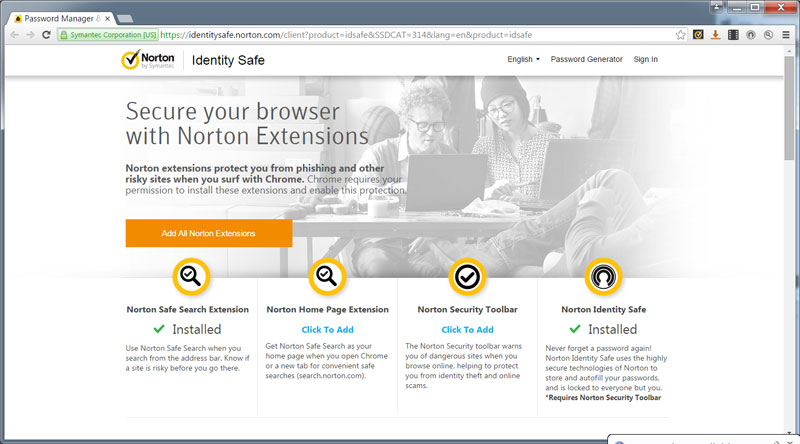Screen dimensions: 800x444
Task: Open the grey Identity Safe extension icon in the toolbar
Action: click(751, 35)
